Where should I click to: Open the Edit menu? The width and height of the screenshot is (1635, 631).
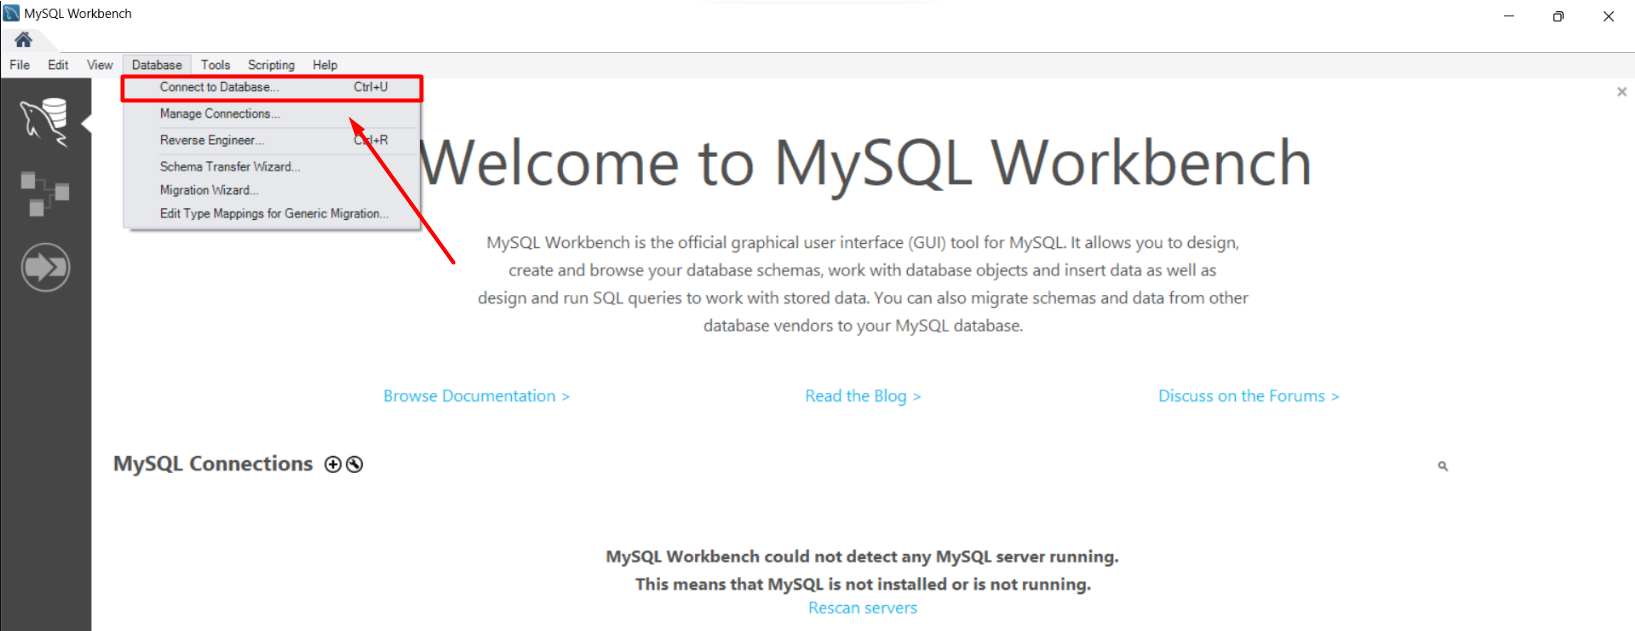tap(58, 65)
